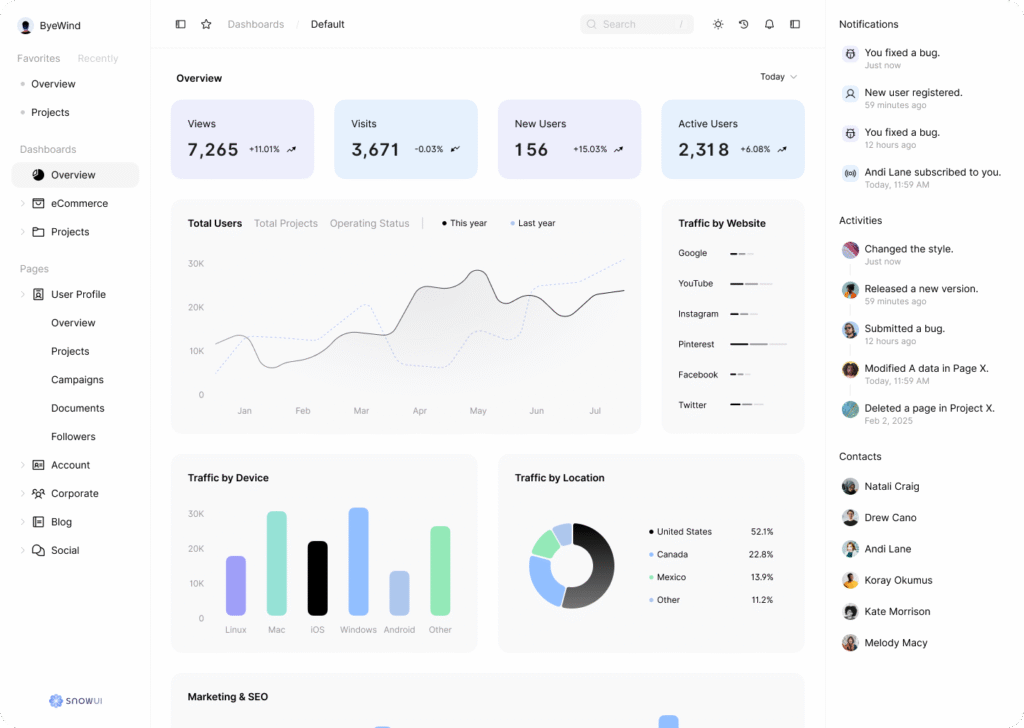This screenshot has width=1024, height=728.
Task: Click the favorite star icon
Action: [206, 24]
